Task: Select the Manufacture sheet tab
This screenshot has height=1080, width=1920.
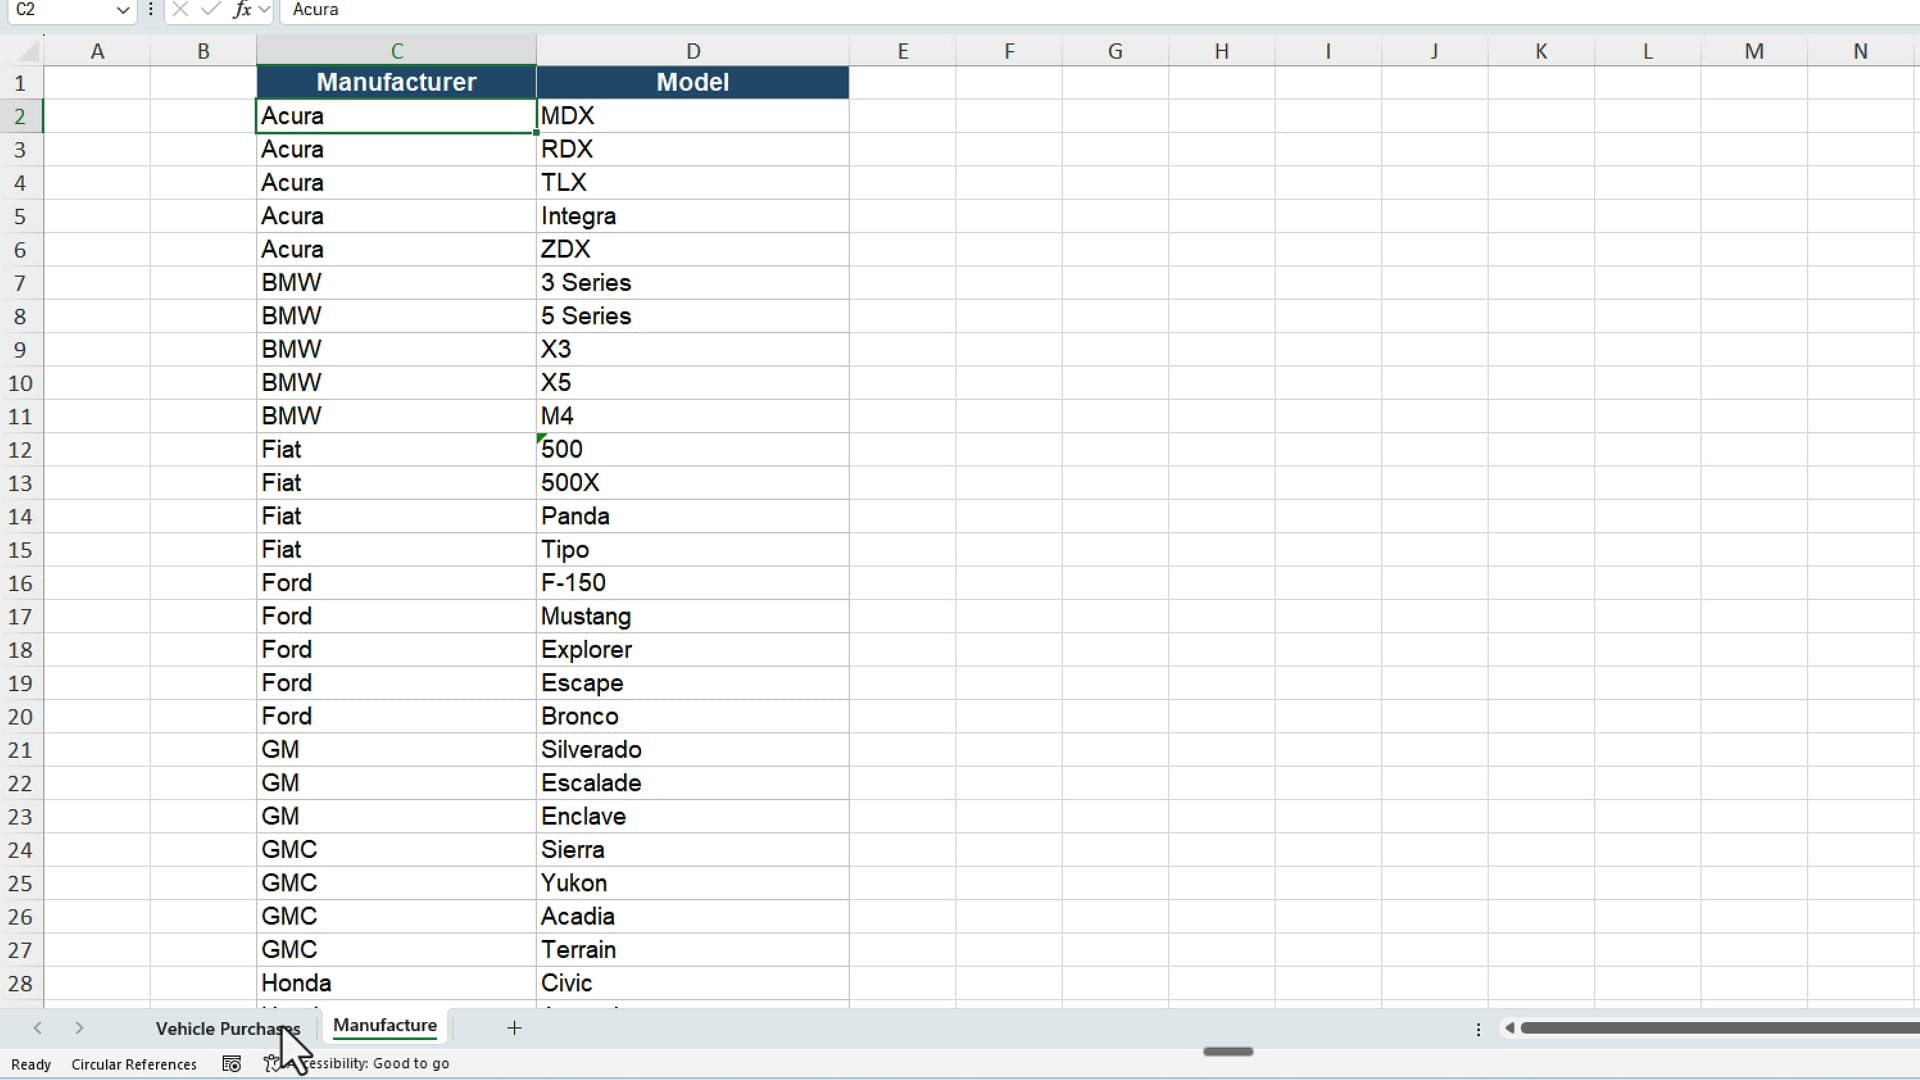Action: tap(385, 1026)
